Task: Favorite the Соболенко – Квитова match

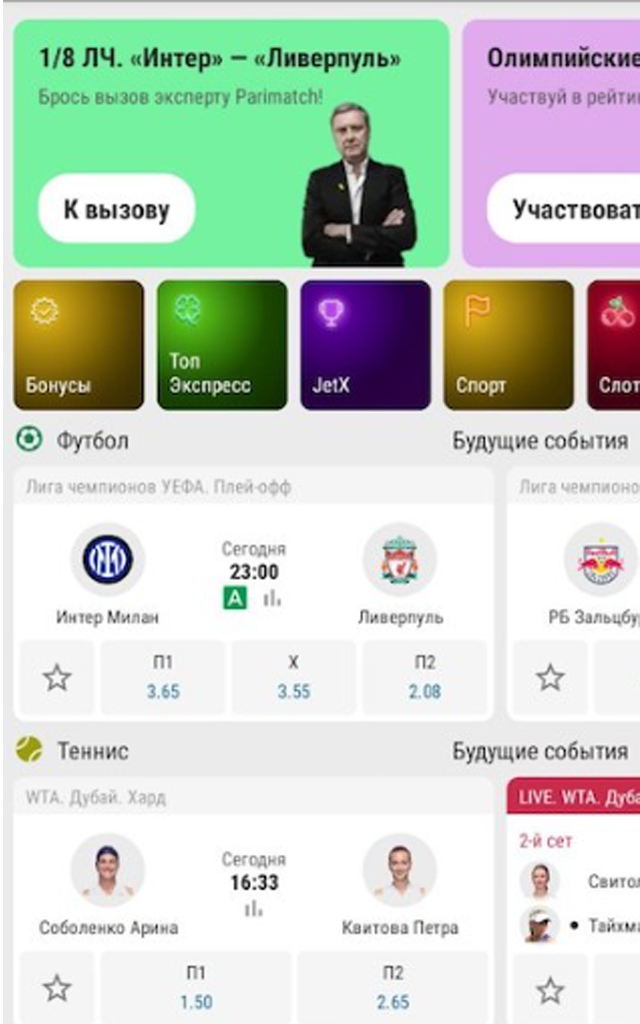Action: pos(57,987)
